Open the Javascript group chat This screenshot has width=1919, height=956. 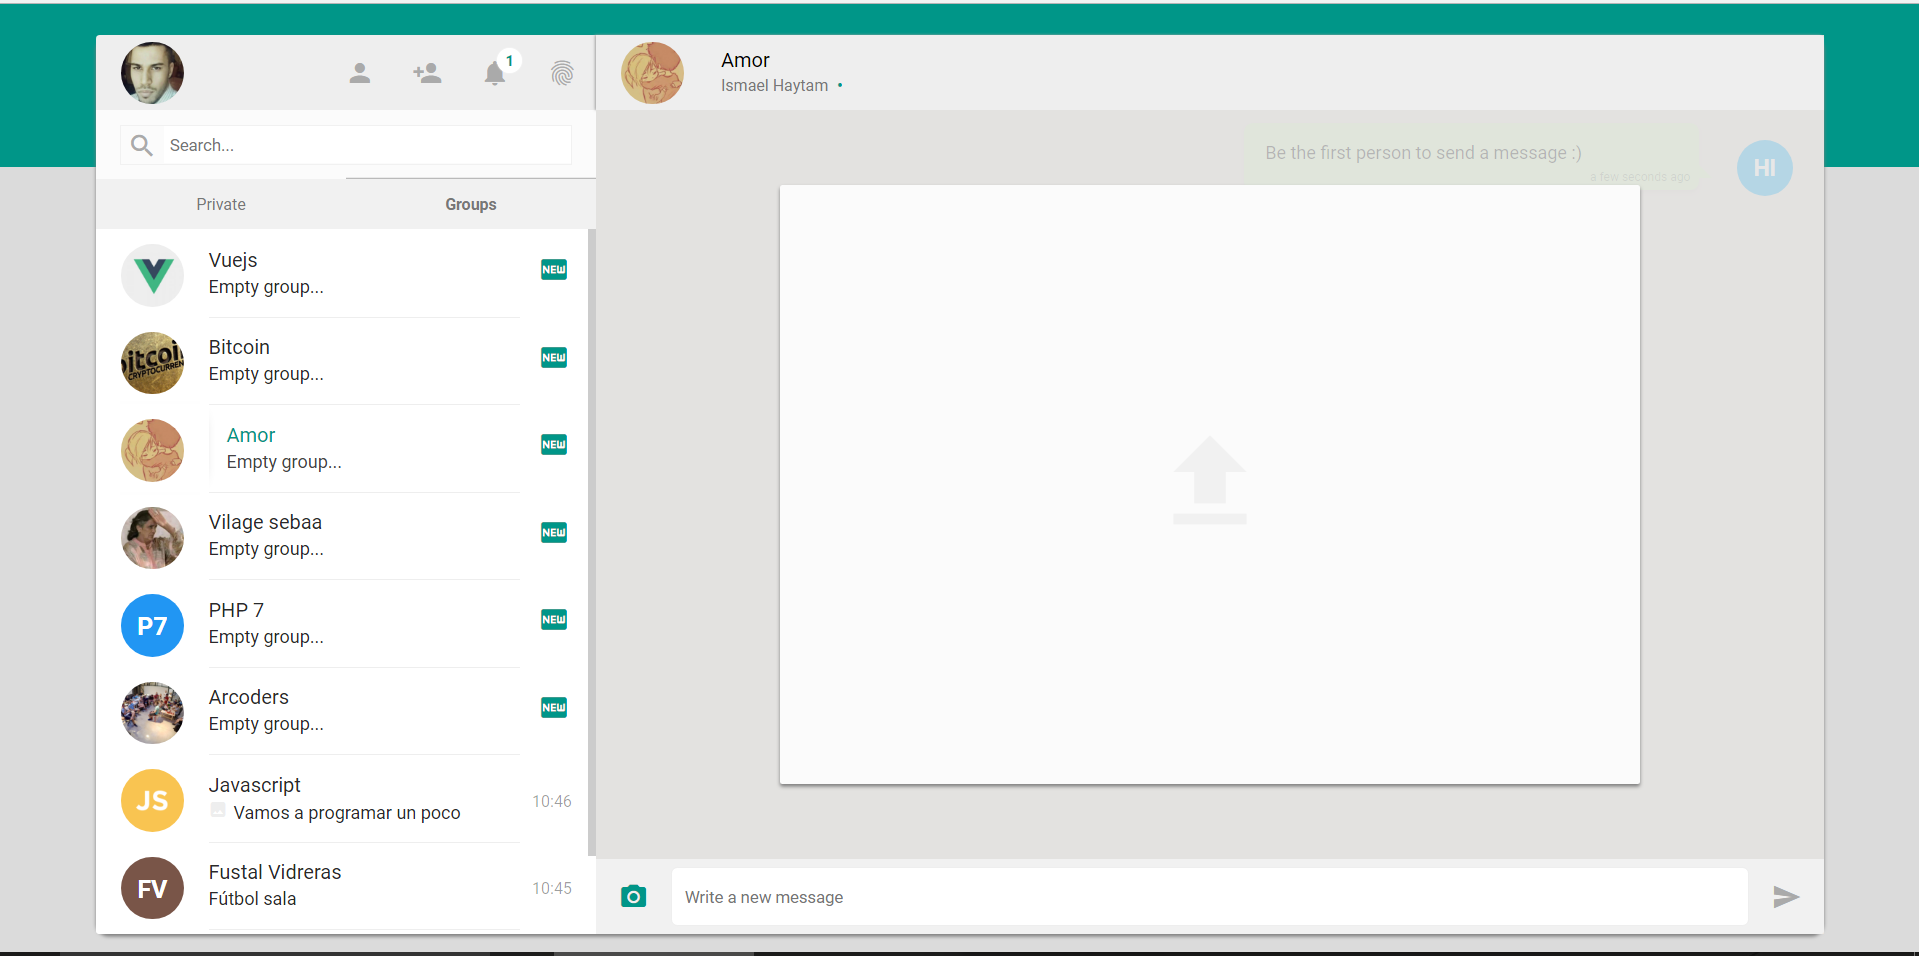(x=342, y=799)
